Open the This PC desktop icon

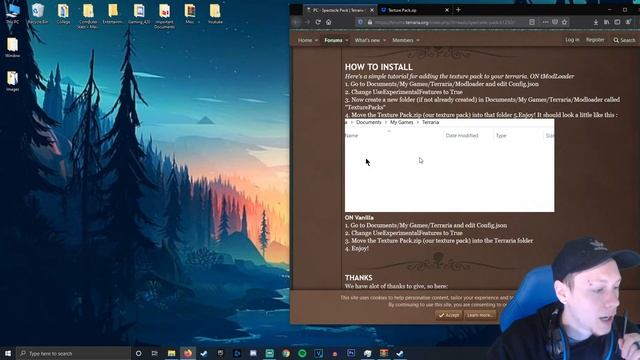coord(12,12)
